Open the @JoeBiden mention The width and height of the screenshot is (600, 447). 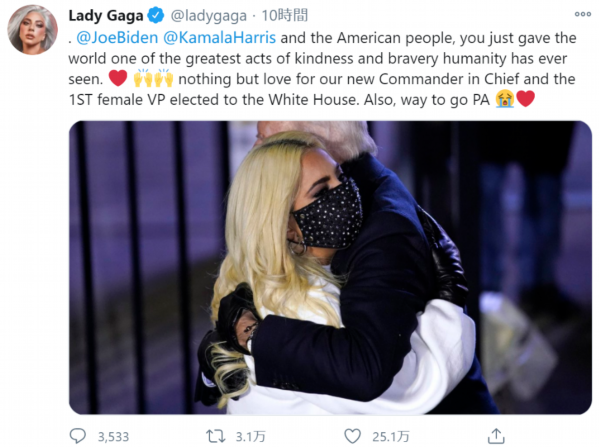click(x=117, y=38)
